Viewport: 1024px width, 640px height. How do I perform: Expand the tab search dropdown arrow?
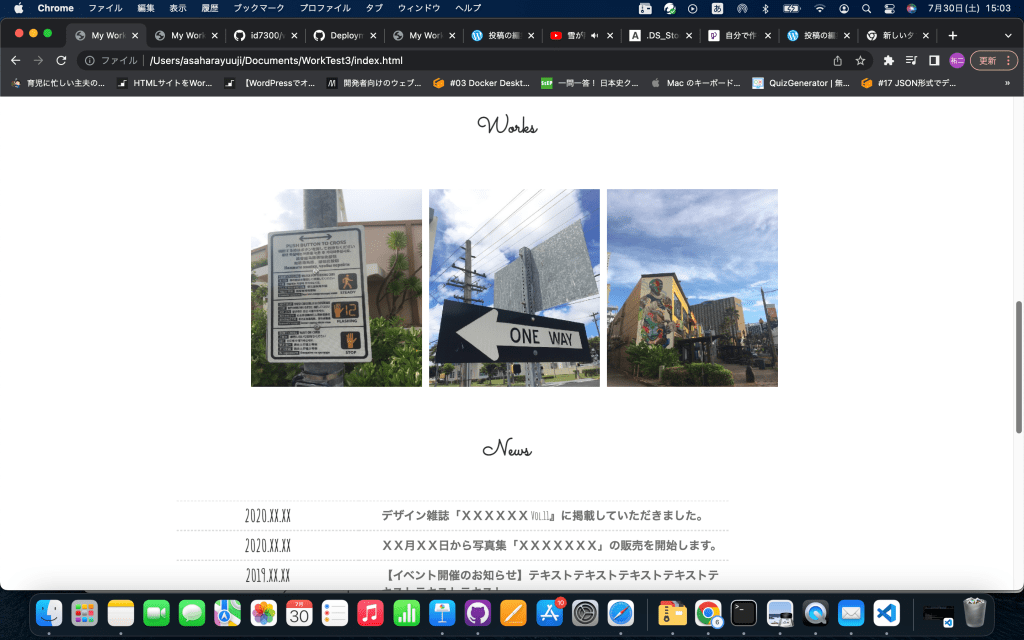[x=1007, y=35]
